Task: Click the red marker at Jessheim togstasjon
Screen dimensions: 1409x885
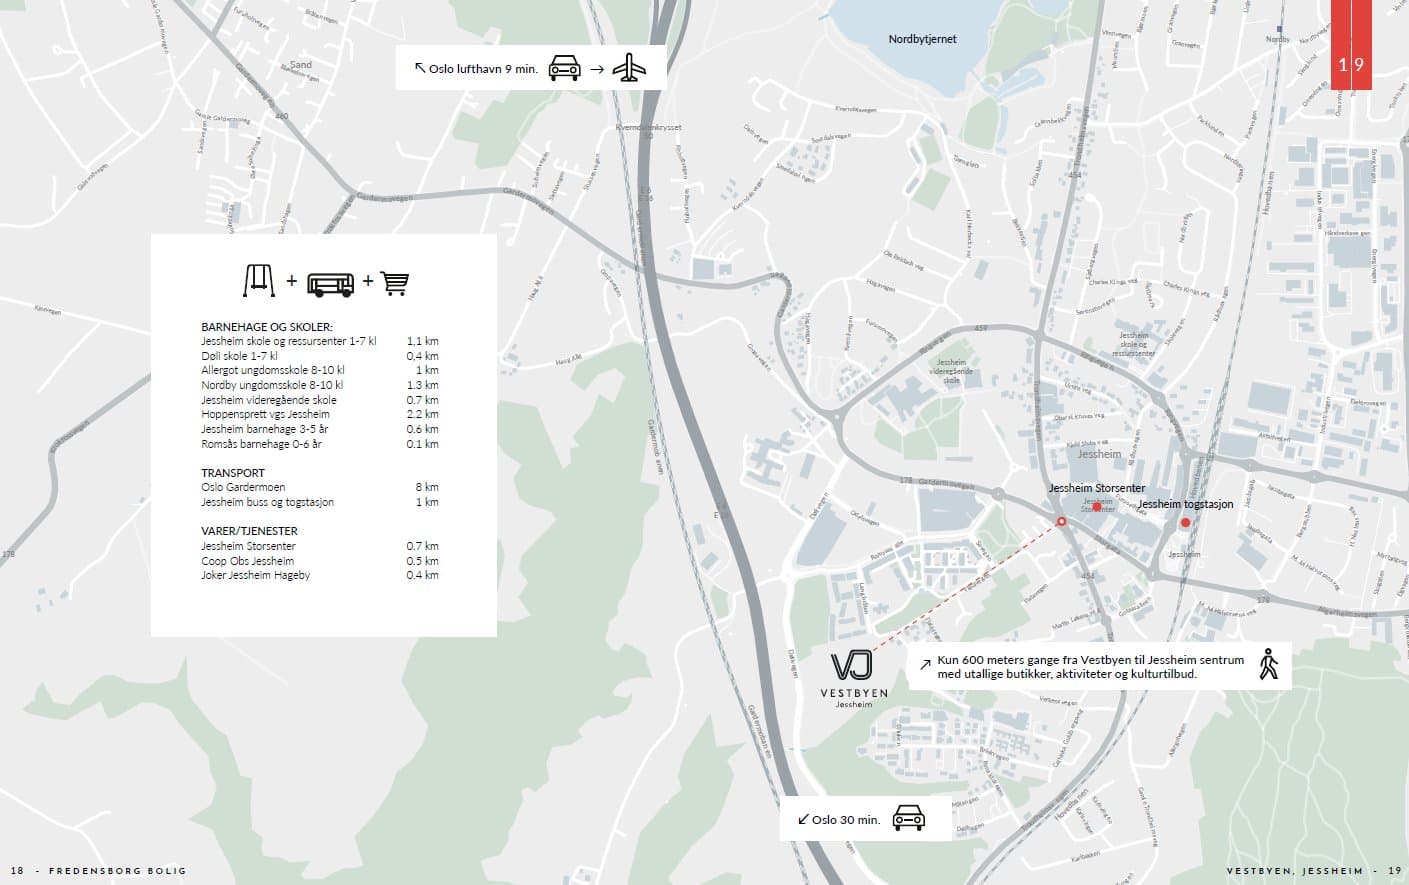Action: 1185,522
